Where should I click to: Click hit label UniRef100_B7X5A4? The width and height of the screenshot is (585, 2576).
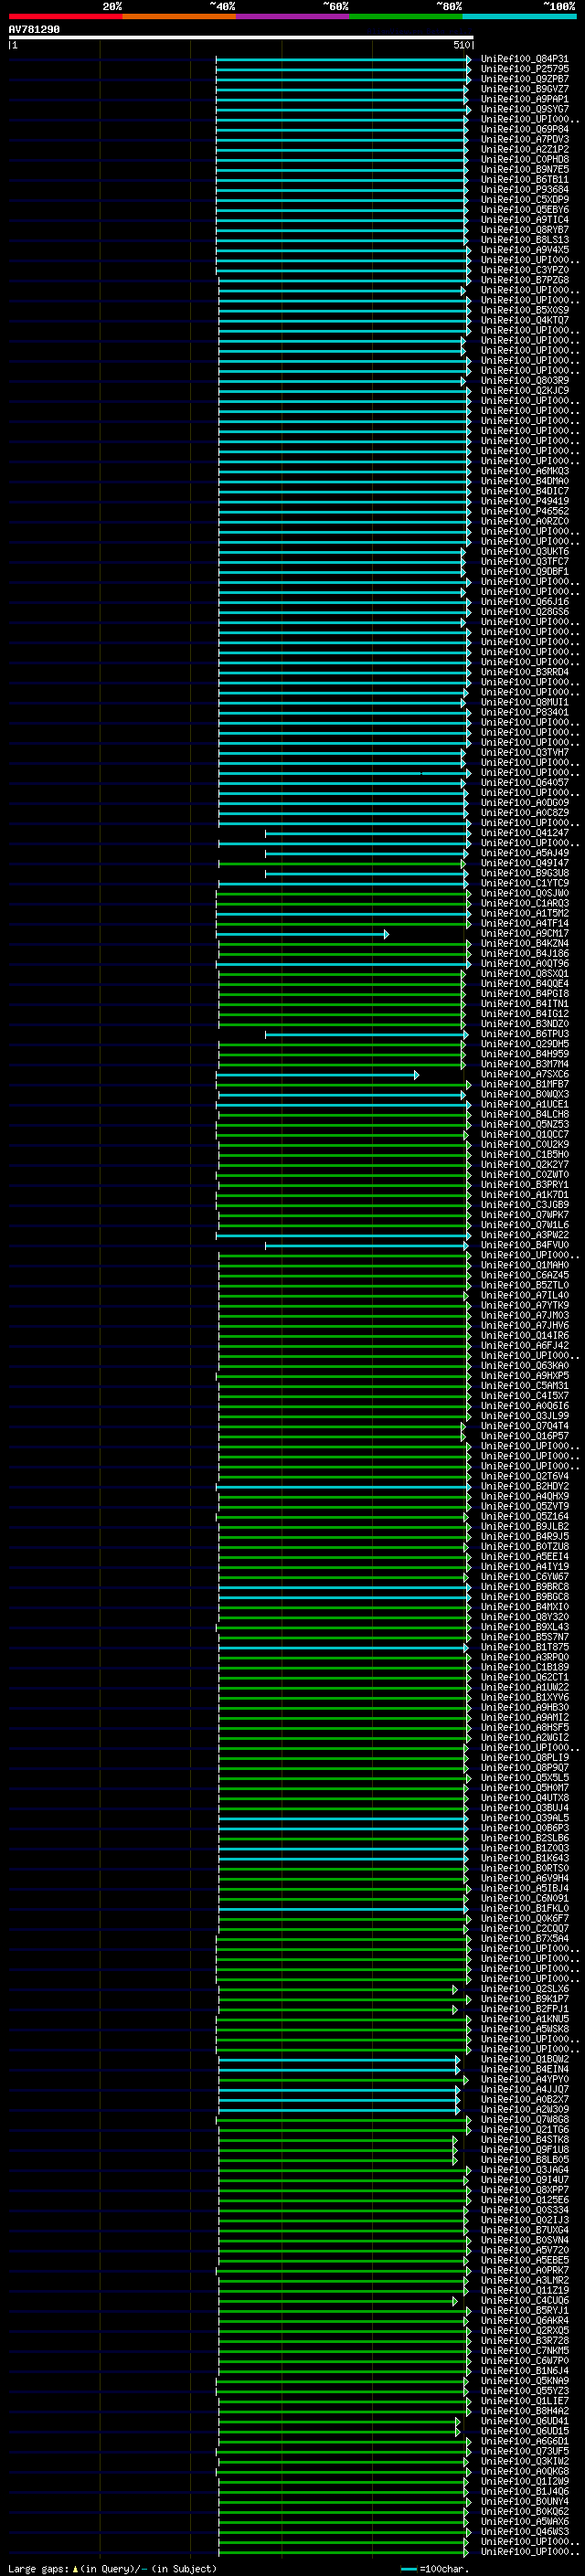525,1939
